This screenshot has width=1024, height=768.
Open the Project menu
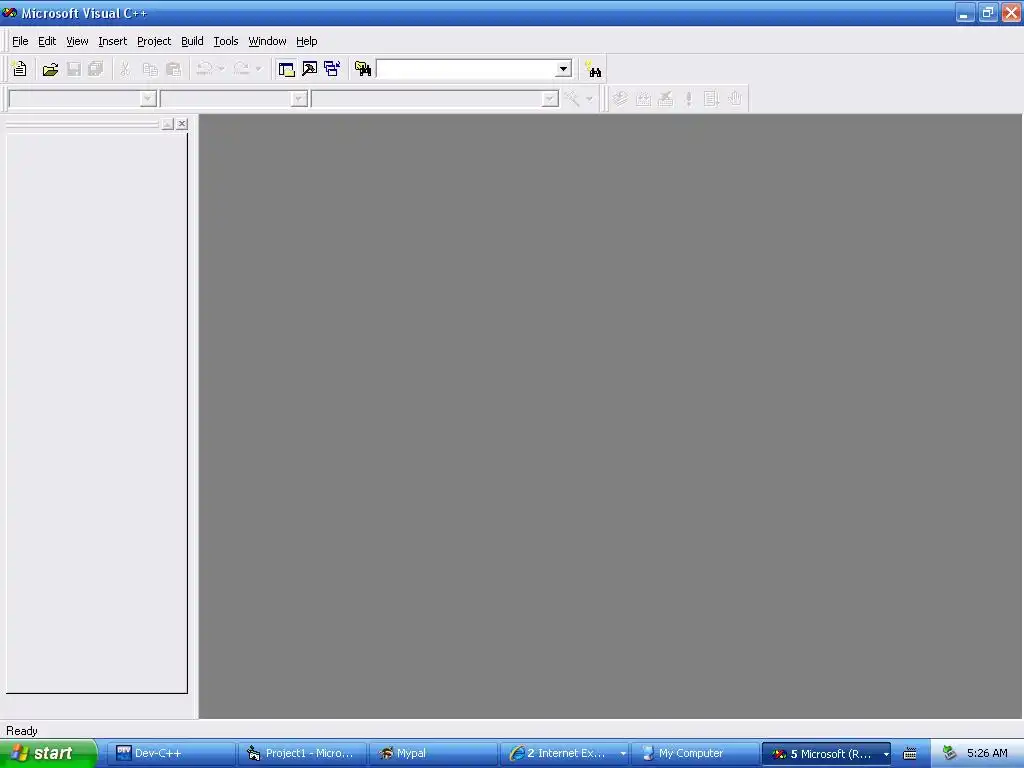click(x=154, y=41)
